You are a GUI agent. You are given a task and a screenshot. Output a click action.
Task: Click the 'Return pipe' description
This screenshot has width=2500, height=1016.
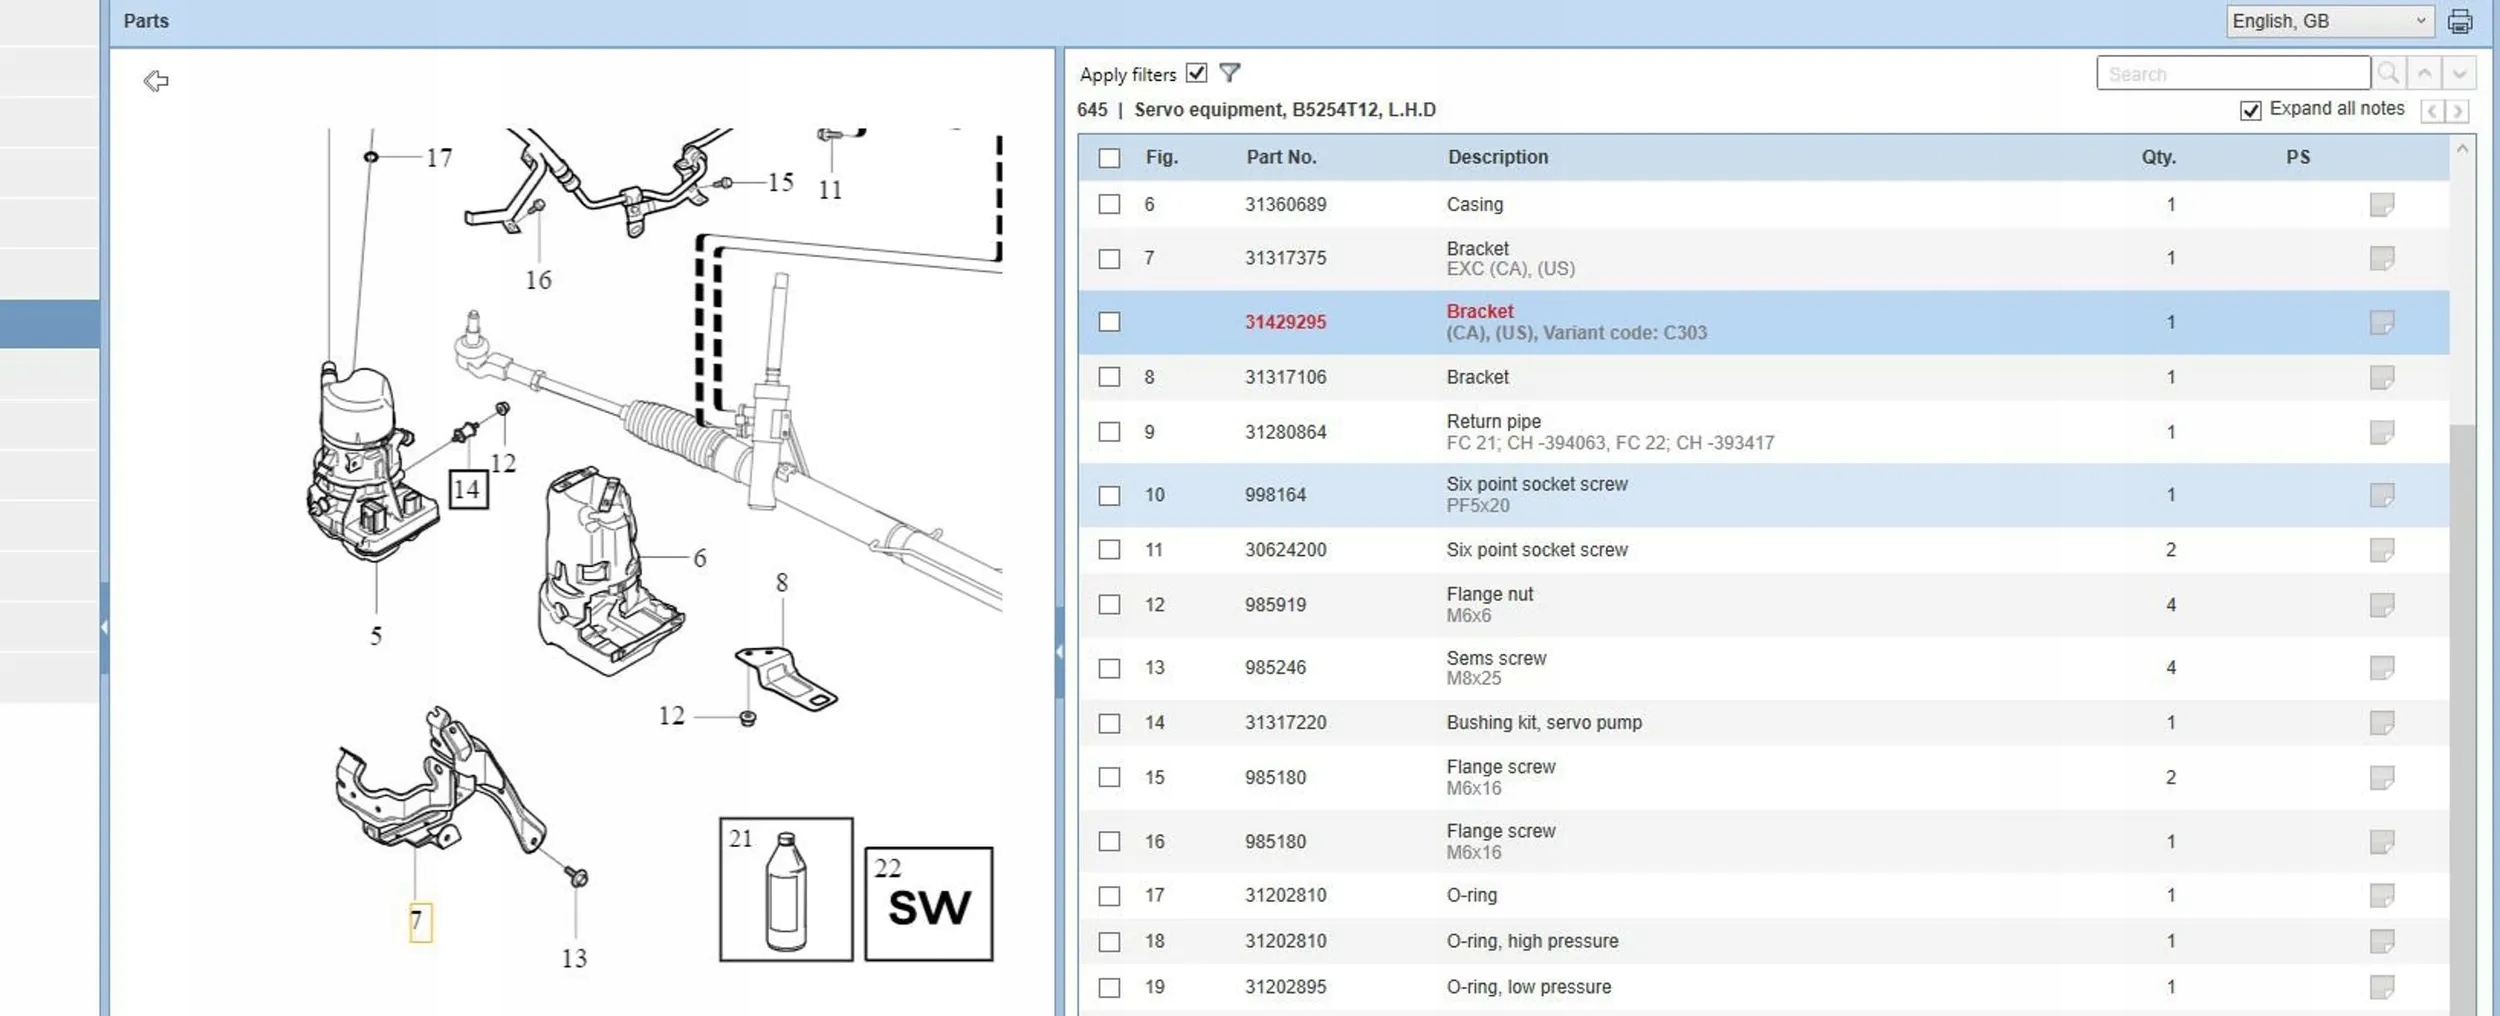pyautogui.click(x=1493, y=421)
